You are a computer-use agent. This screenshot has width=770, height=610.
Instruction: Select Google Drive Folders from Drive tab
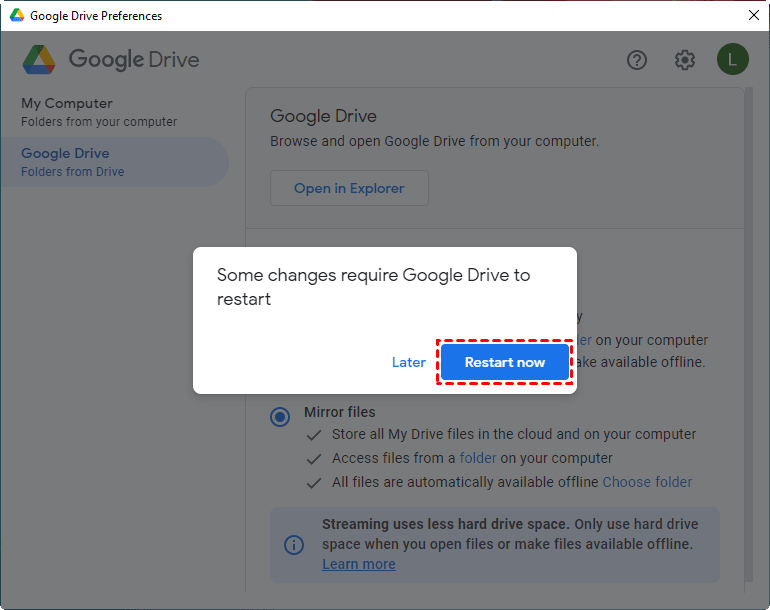[x=114, y=162]
